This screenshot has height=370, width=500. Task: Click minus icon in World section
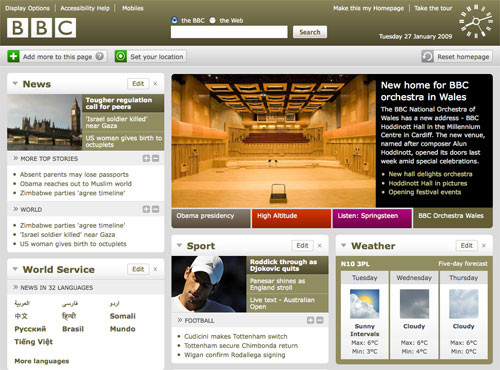(155, 209)
